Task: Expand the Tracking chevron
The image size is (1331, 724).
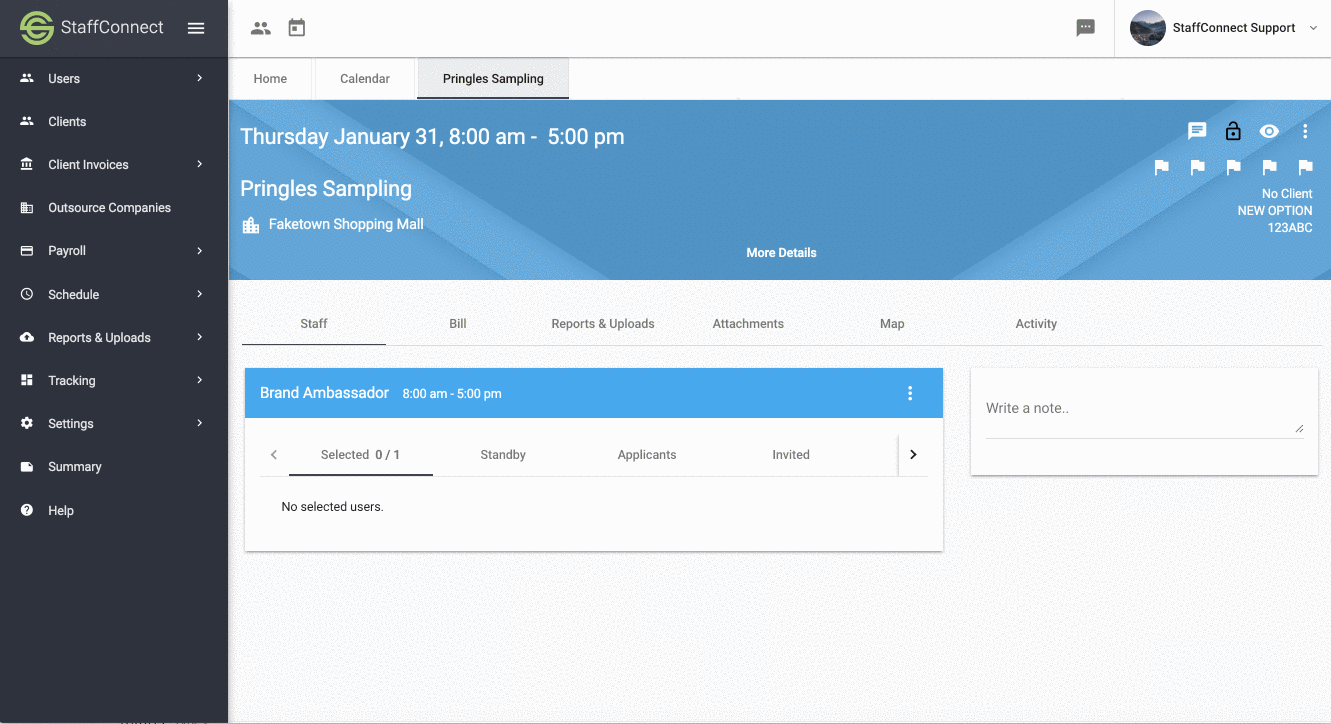Action: click(200, 380)
